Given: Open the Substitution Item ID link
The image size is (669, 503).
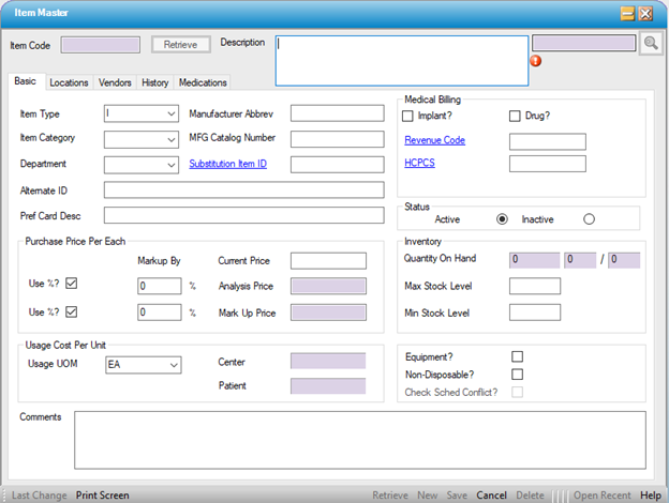Looking at the screenshot, I should [x=228, y=164].
